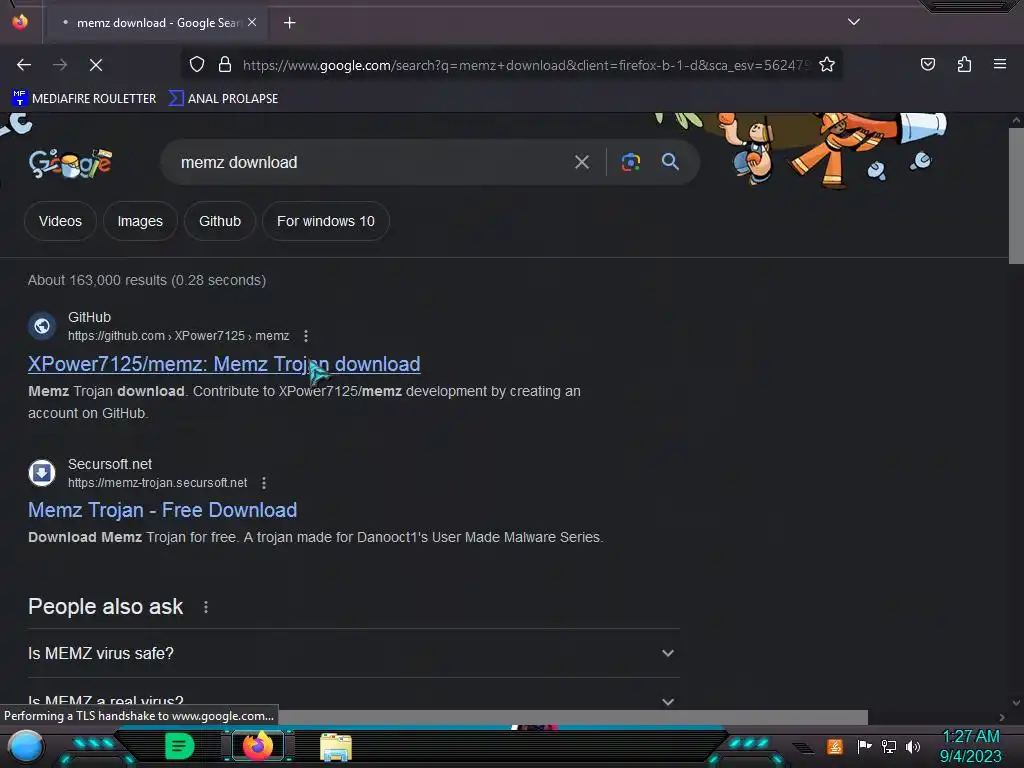Click the site security padlock

click(x=225, y=65)
